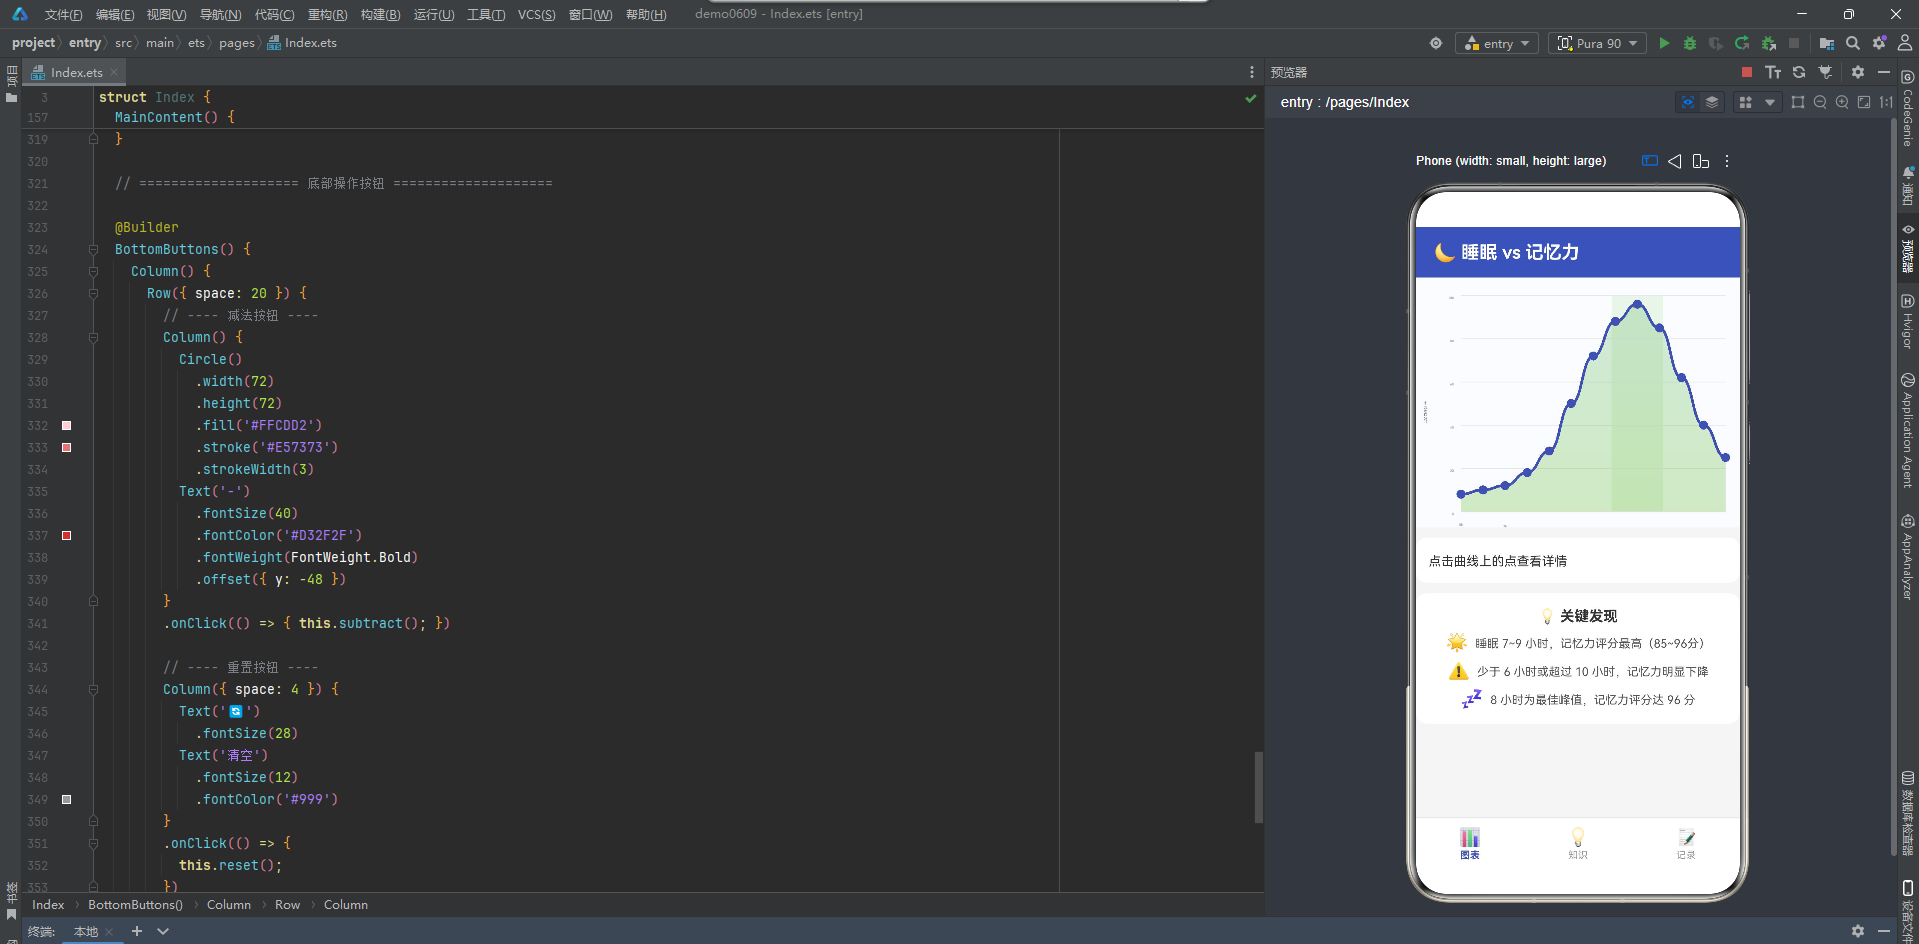Click the hot reload rerun icon

click(1742, 43)
